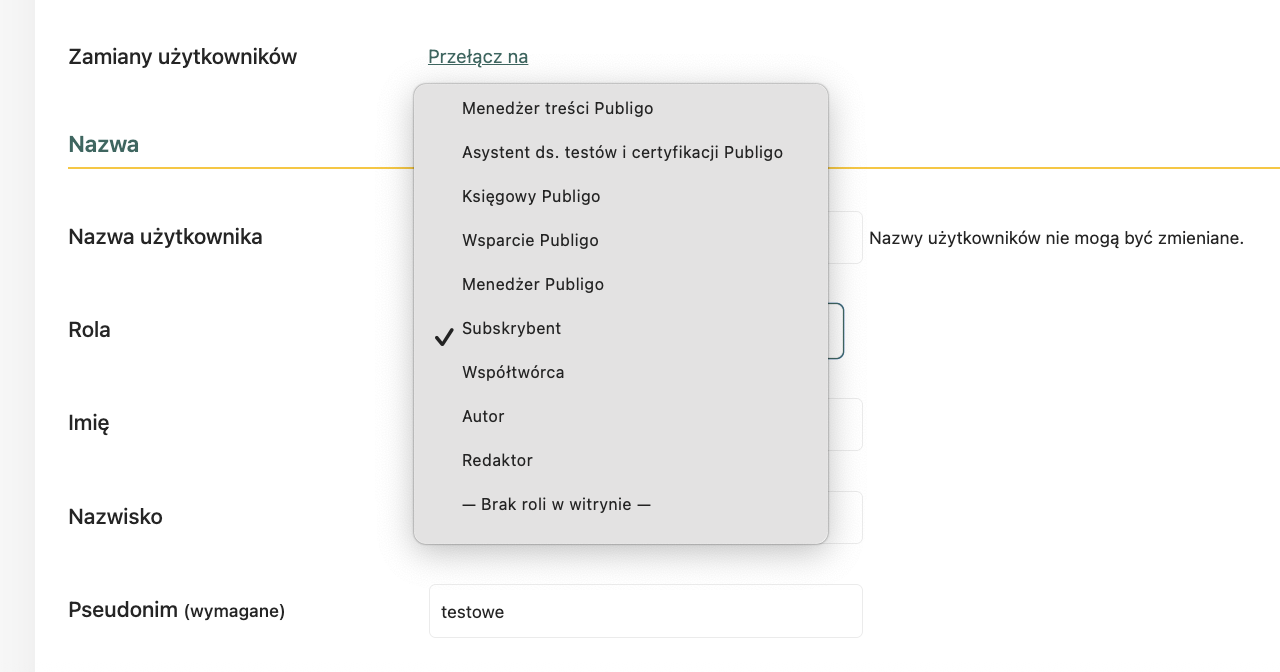Viewport: 1280px width, 672px height.
Task: Click the Imię field label
Action: 89,423
